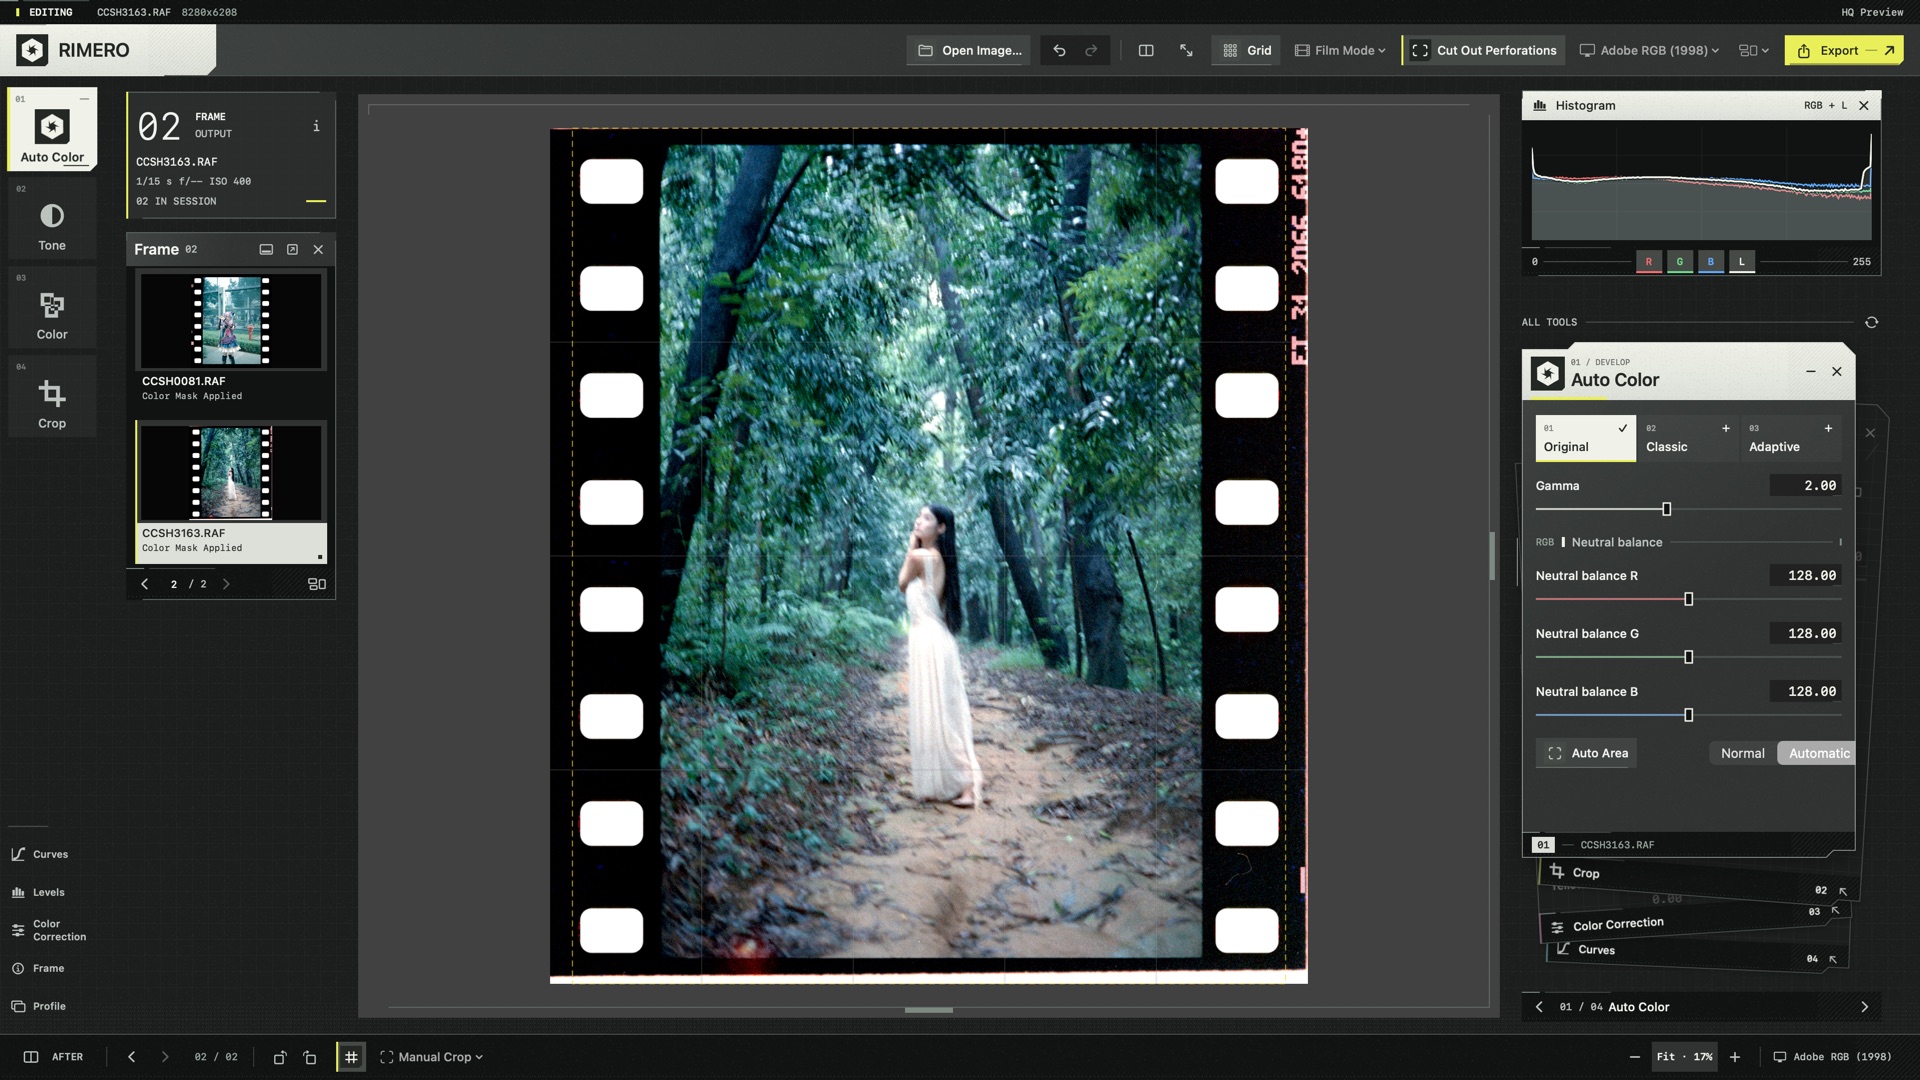Viewport: 1920px width, 1080px height.
Task: Toggle the red channel in Histogram
Action: 1649,262
